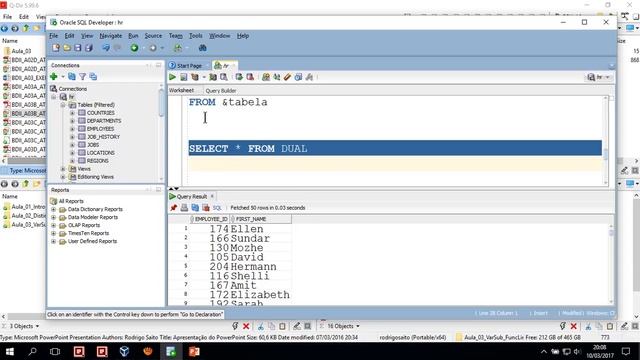Click the EMPLOYEE_ID column header
640x360 pixels.
(211, 219)
